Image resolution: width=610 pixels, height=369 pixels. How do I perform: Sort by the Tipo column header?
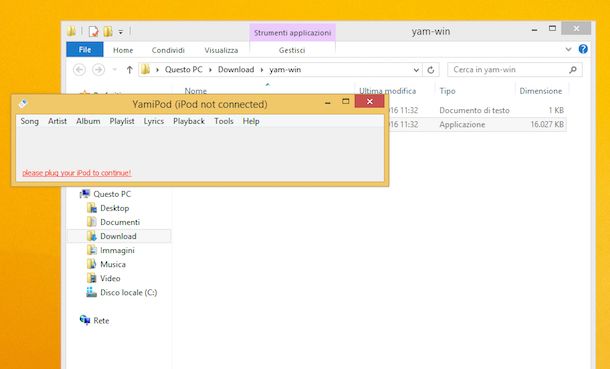coord(447,91)
